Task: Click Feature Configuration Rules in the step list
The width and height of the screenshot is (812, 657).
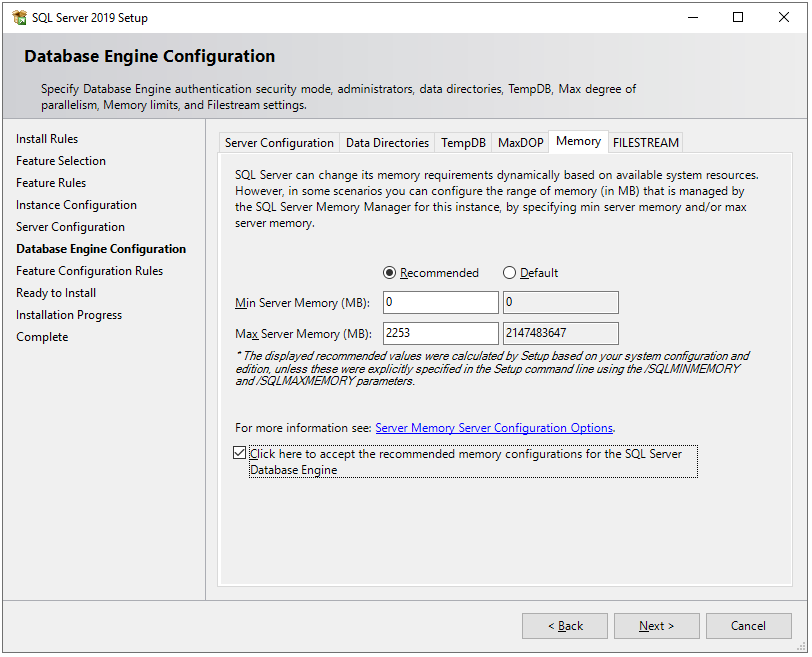Action: coord(90,271)
